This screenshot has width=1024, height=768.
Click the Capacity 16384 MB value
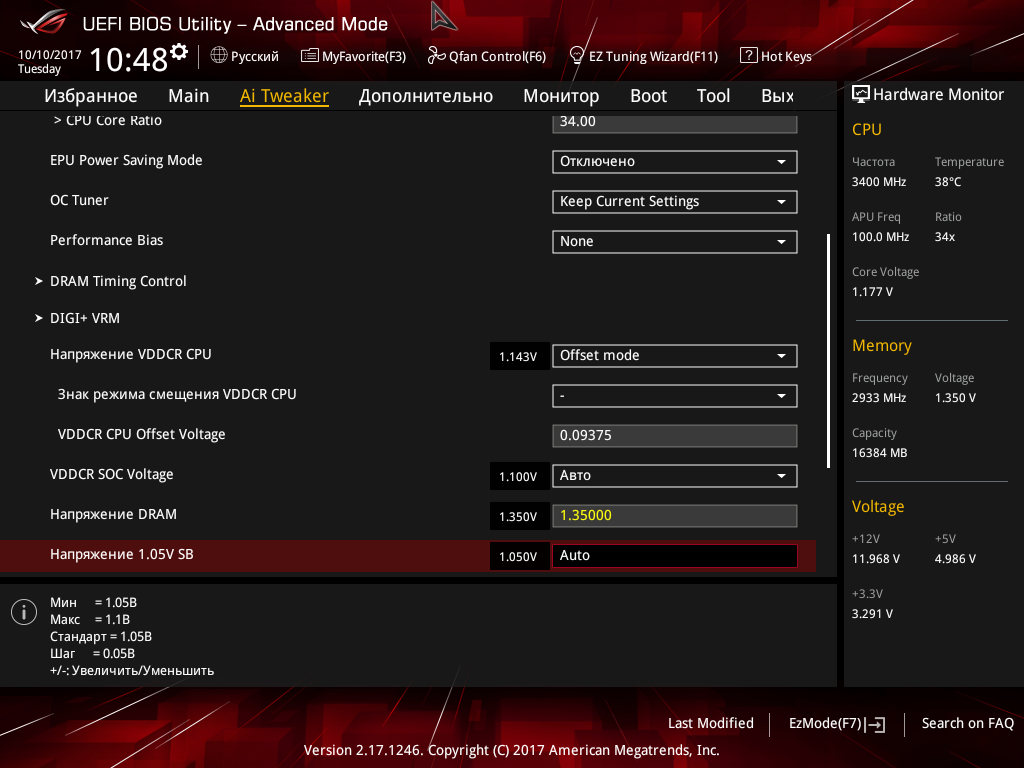click(x=879, y=453)
